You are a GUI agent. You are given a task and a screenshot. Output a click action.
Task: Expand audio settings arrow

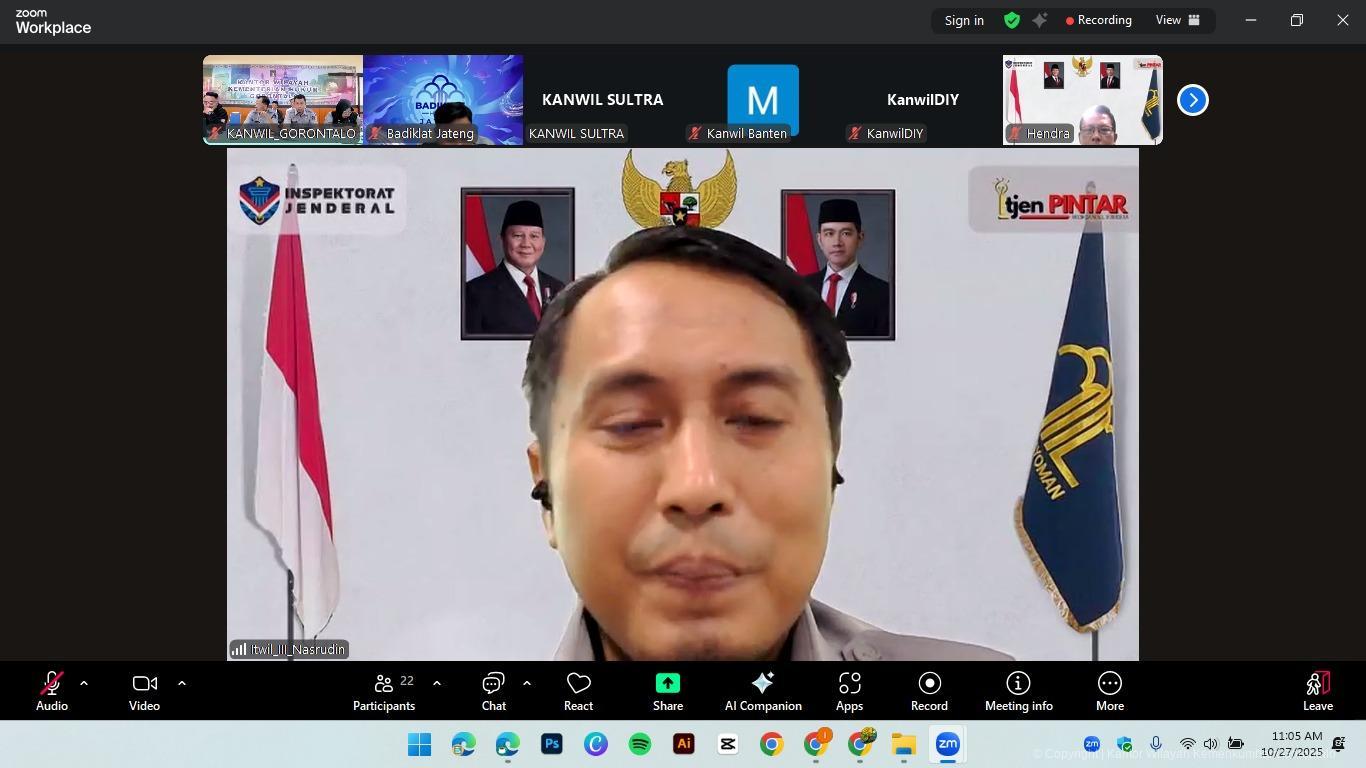(84, 683)
